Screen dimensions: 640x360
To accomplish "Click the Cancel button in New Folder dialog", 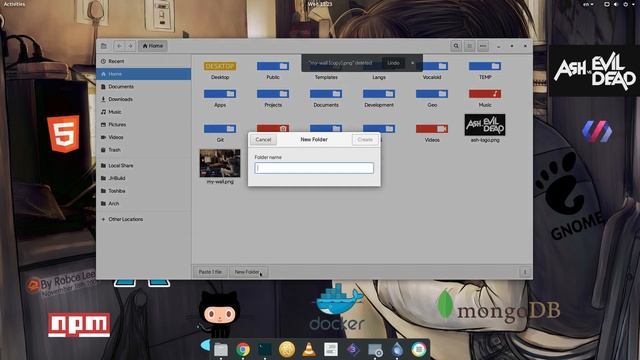I will [x=263, y=140].
